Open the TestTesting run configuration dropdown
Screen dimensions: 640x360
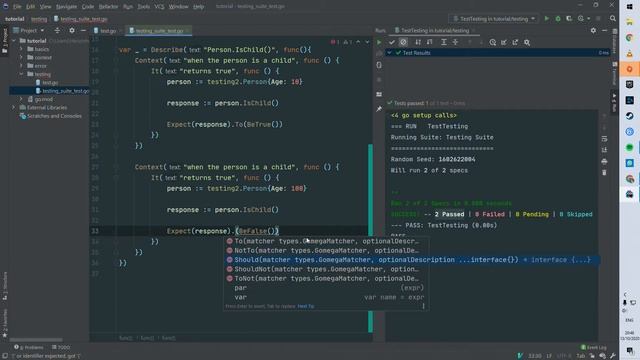tap(494, 19)
